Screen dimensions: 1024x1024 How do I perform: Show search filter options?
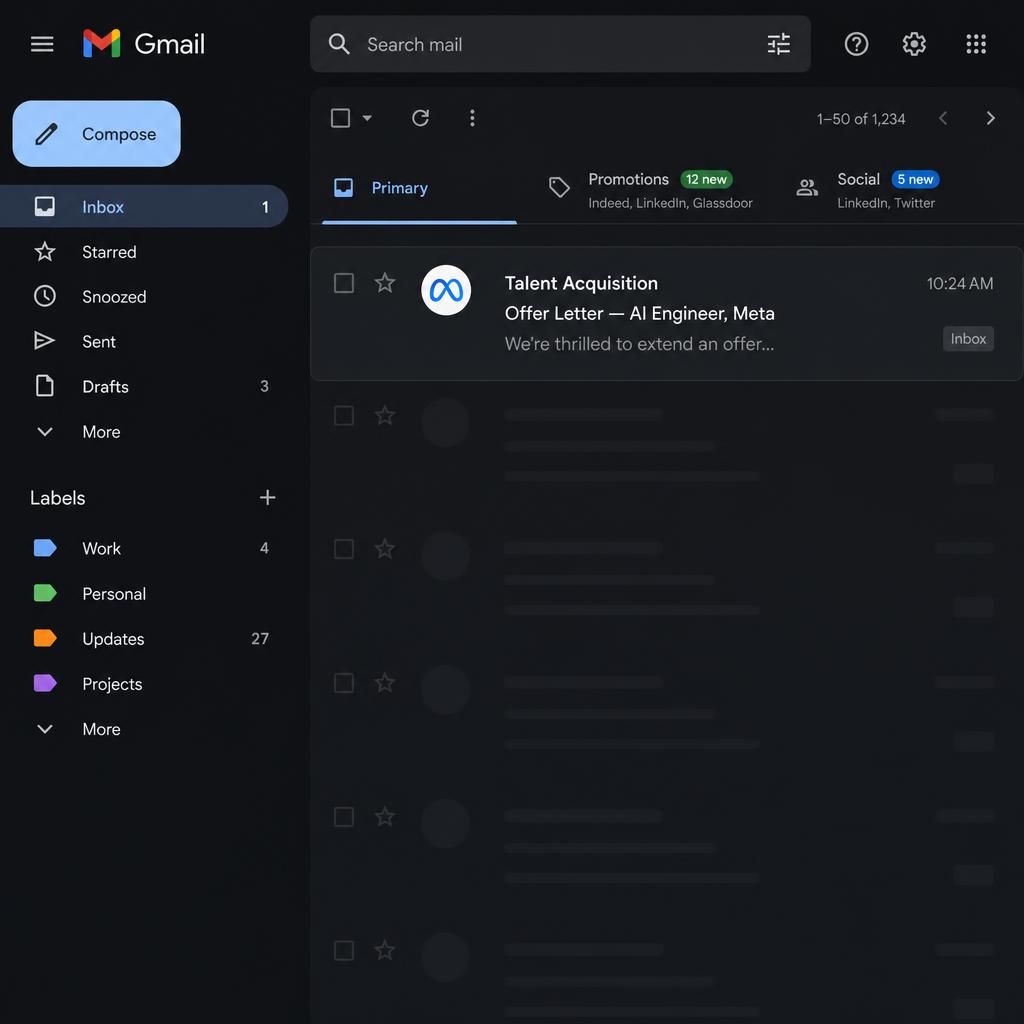coord(778,44)
